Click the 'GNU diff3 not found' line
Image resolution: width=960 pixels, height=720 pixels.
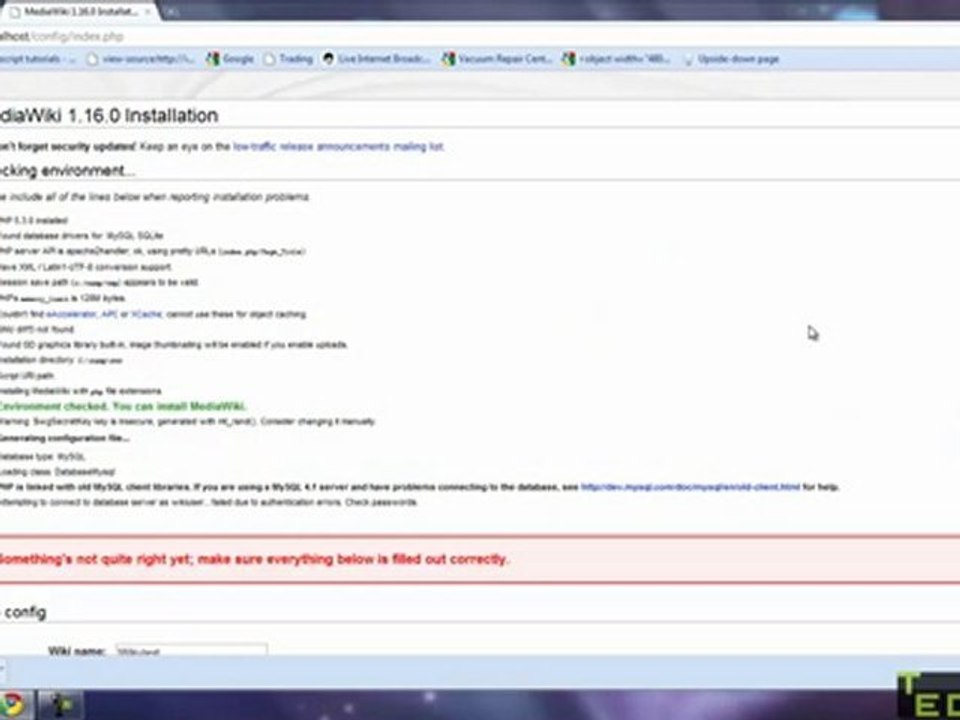tap(37, 329)
